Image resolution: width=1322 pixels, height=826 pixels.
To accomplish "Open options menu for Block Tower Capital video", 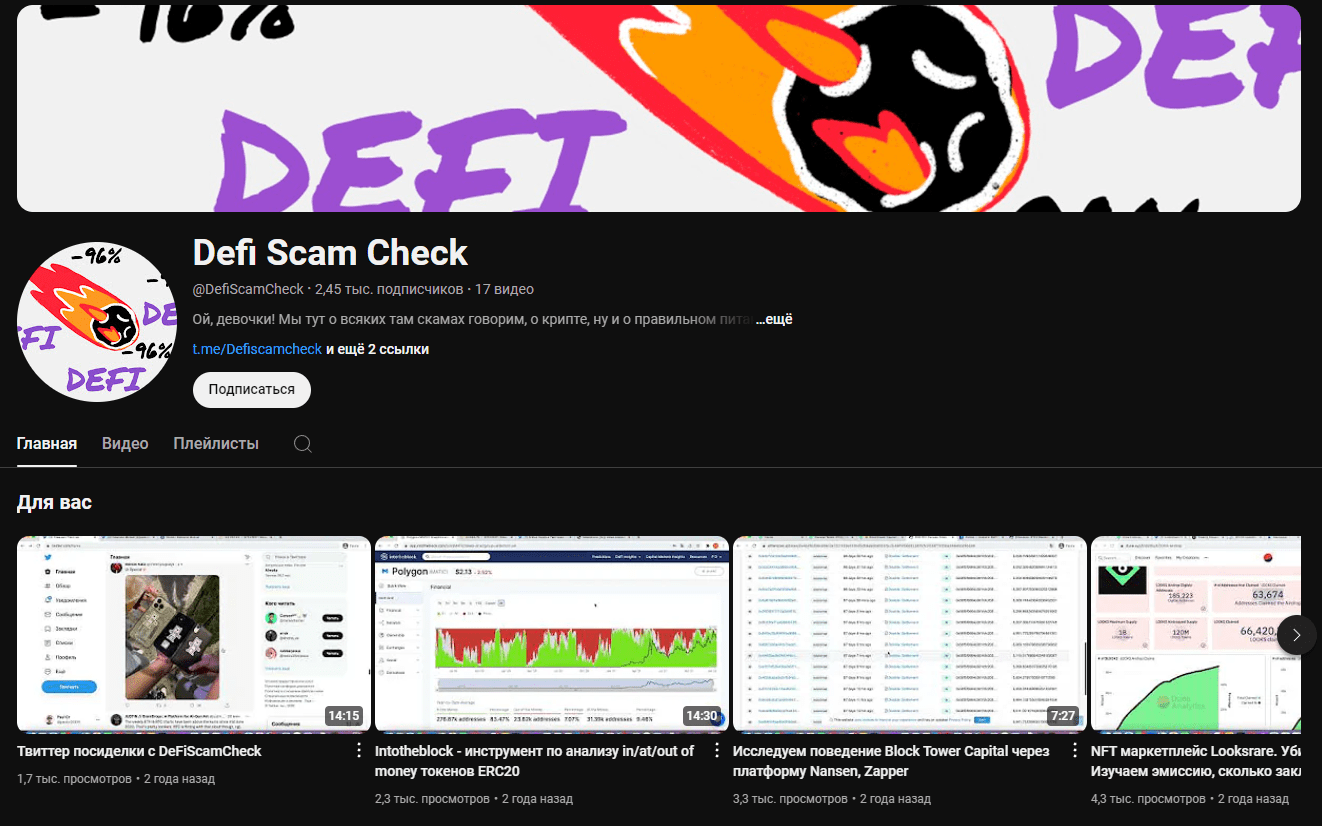I will point(1075,751).
